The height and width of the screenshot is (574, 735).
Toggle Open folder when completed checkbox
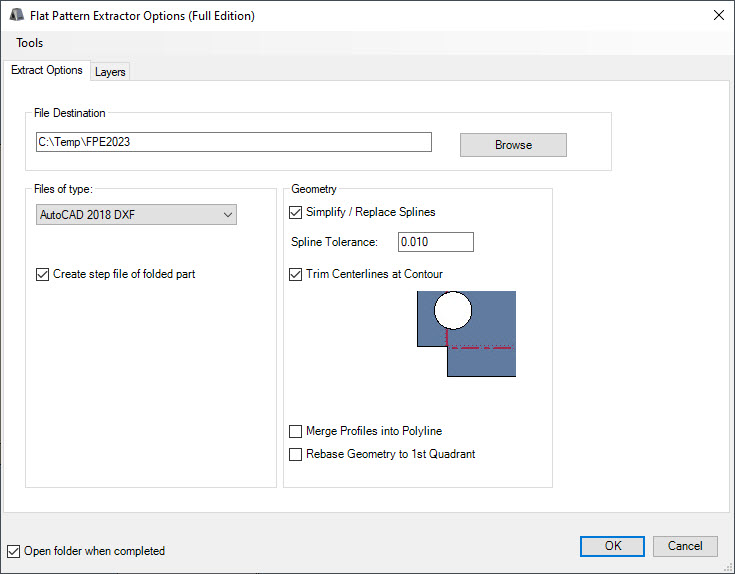(x=13, y=551)
